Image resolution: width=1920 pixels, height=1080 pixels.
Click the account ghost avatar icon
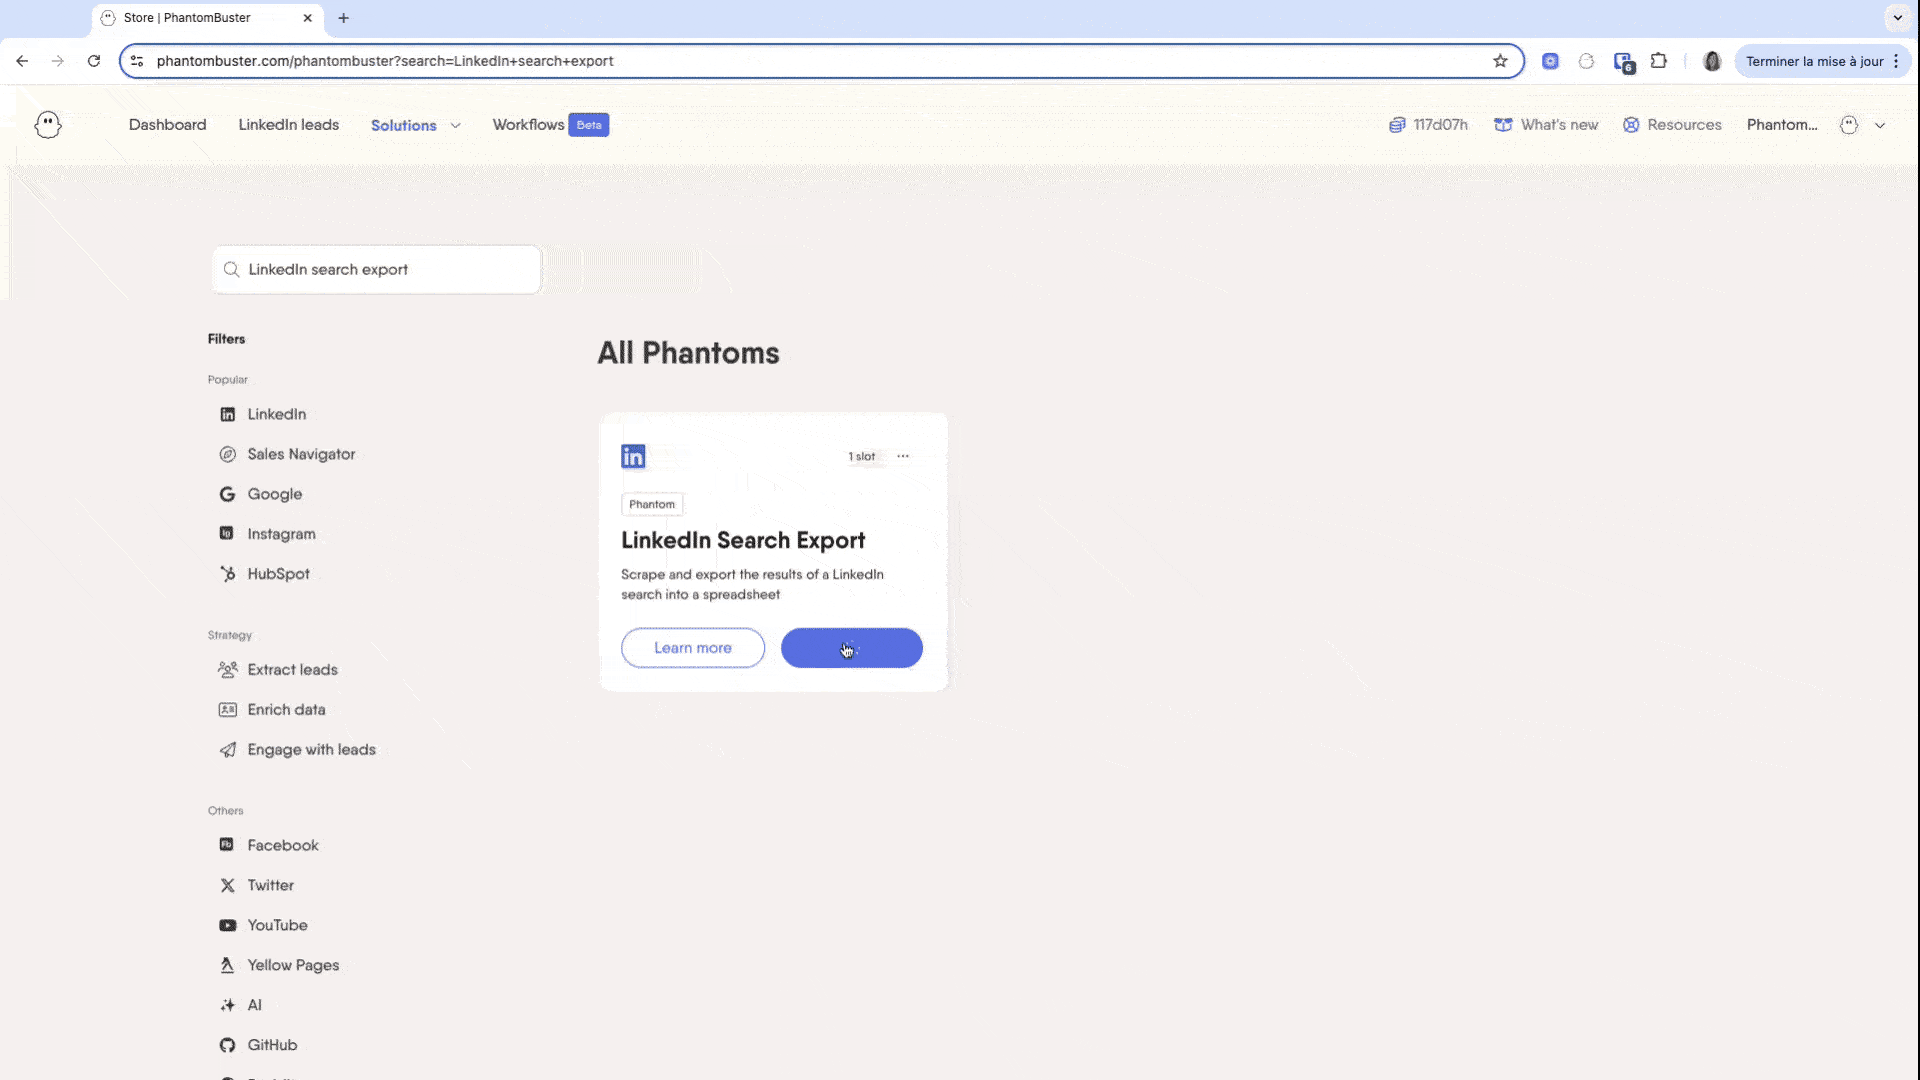(1849, 125)
